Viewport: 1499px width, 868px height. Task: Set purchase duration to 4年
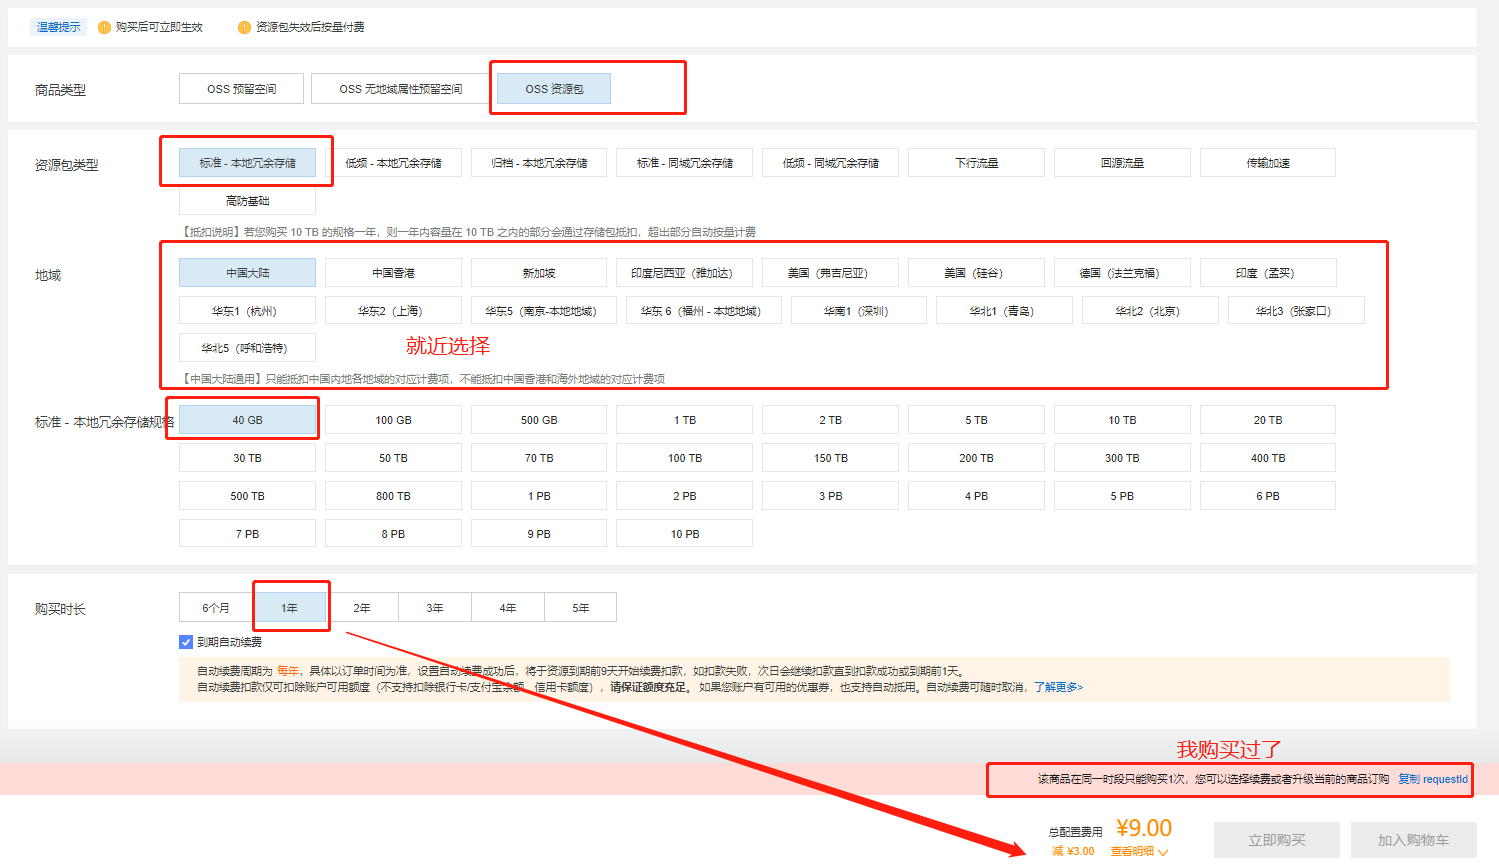(508, 608)
